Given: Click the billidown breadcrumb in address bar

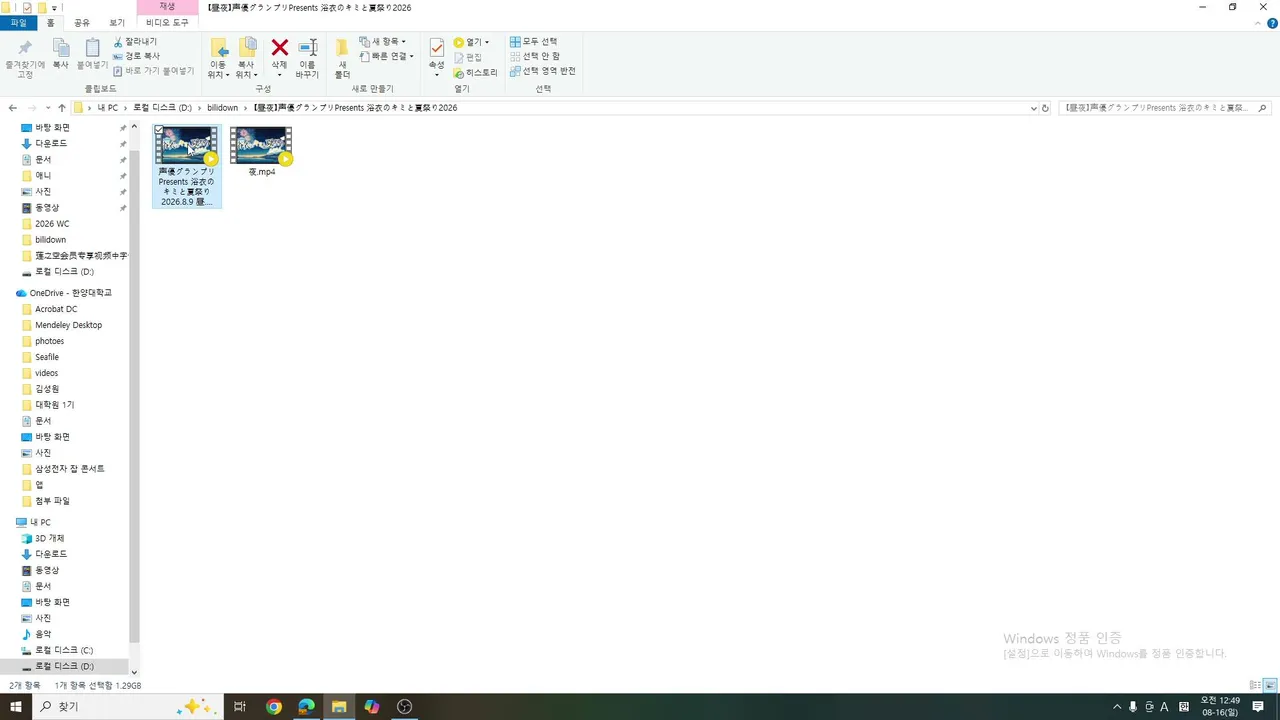Looking at the screenshot, I should 222,108.
